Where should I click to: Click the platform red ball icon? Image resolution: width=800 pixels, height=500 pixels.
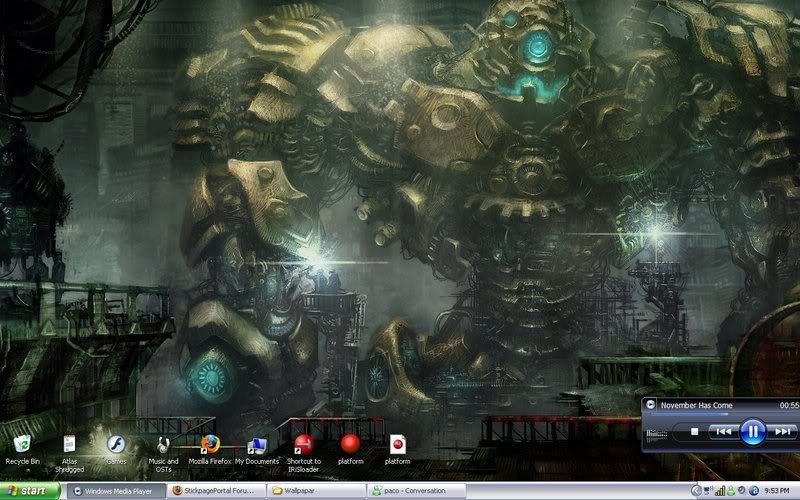[350, 443]
